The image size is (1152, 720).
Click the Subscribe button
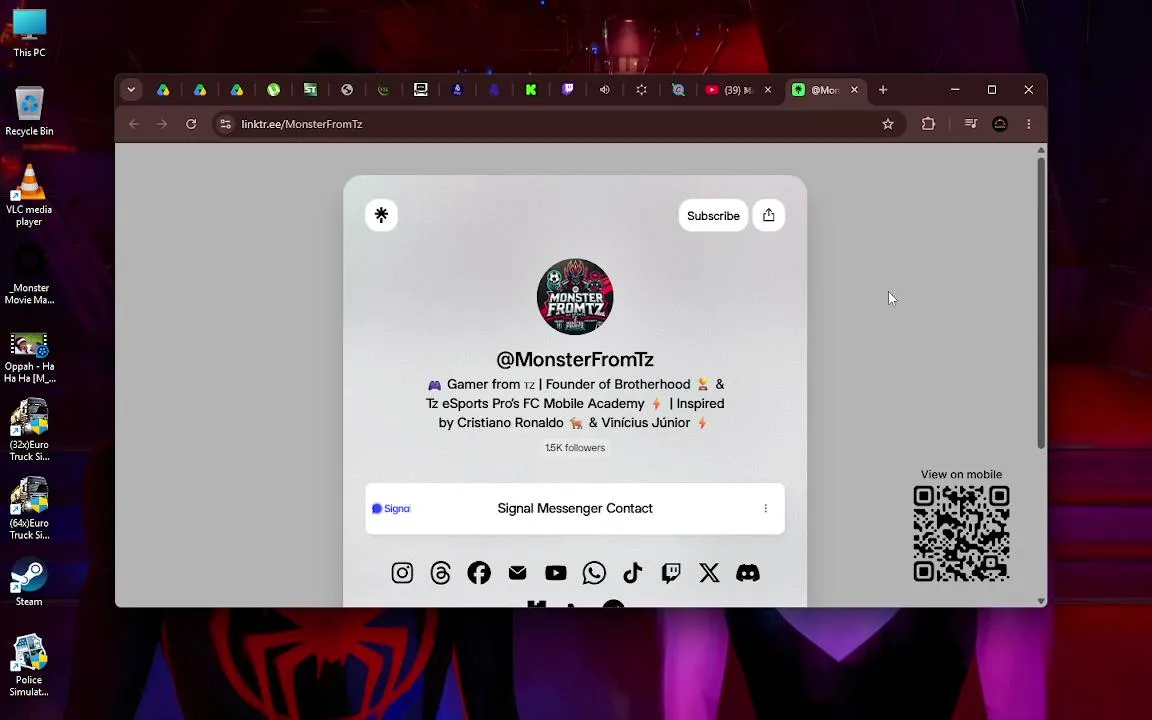pos(713,215)
